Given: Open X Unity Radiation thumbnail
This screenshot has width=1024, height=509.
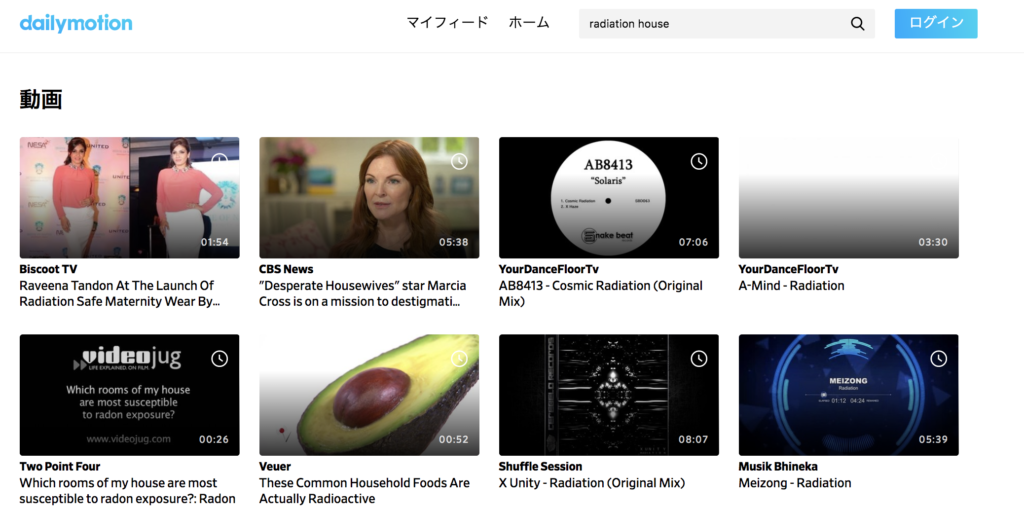Looking at the screenshot, I should point(609,395).
